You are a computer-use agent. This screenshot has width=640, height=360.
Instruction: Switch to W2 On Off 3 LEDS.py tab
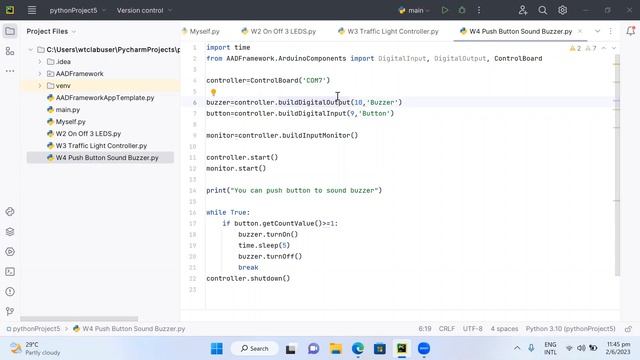click(x=278, y=31)
